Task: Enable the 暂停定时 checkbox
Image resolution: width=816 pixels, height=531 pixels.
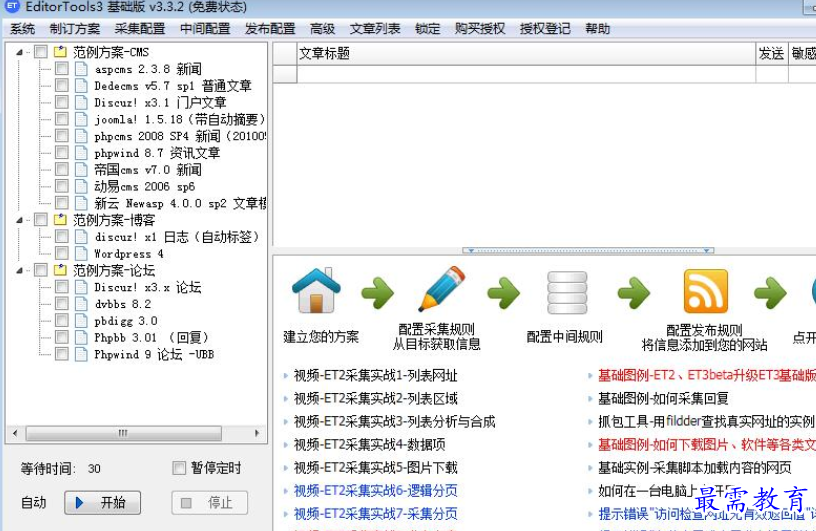Action: (x=178, y=468)
